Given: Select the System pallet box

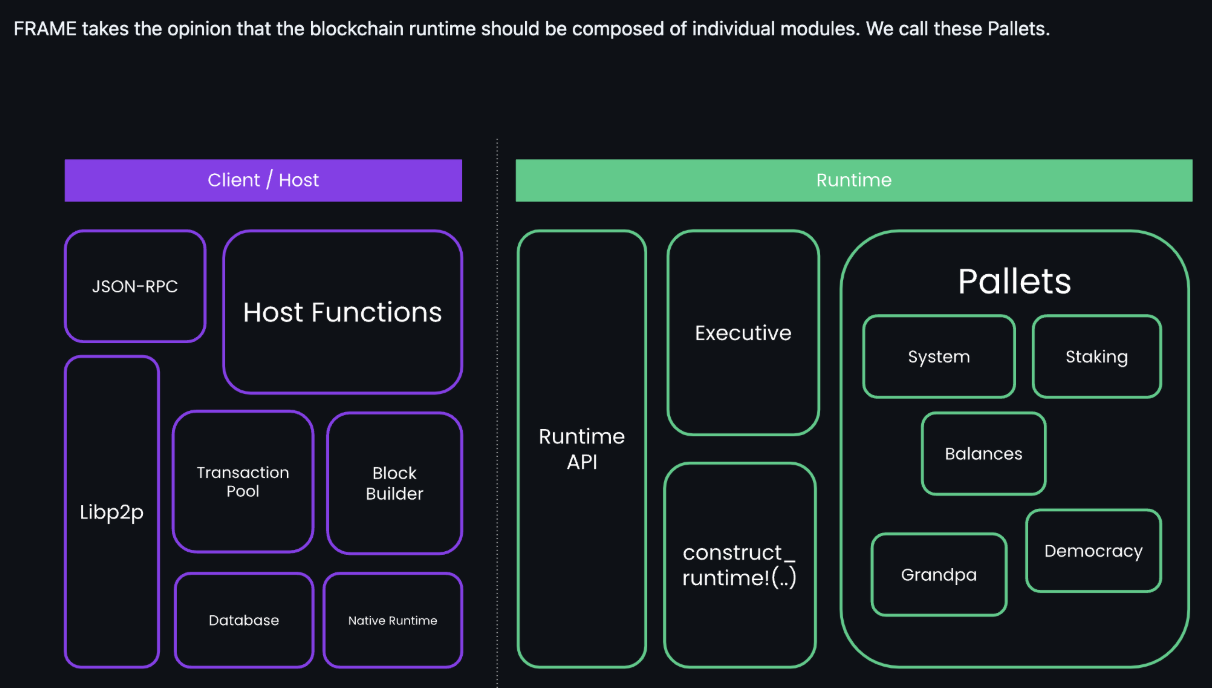Looking at the screenshot, I should point(939,357).
